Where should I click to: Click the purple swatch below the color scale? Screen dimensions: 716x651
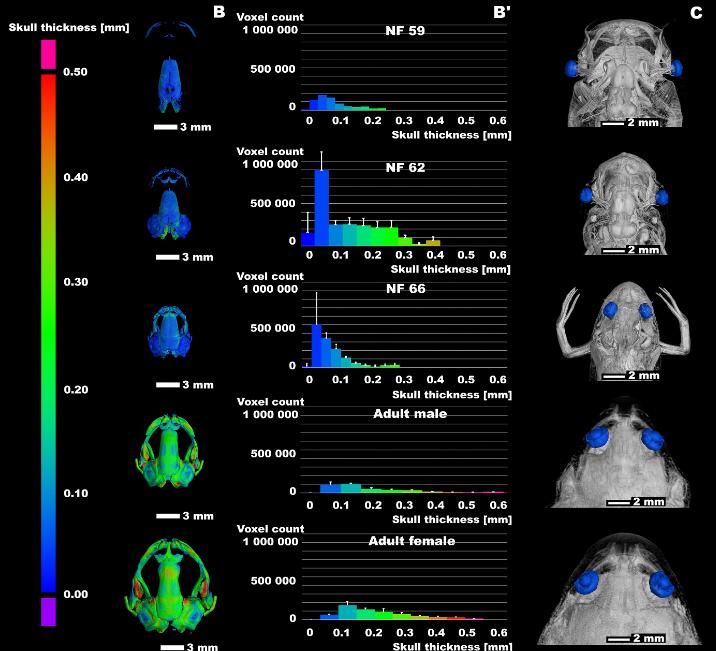[x=47, y=611]
